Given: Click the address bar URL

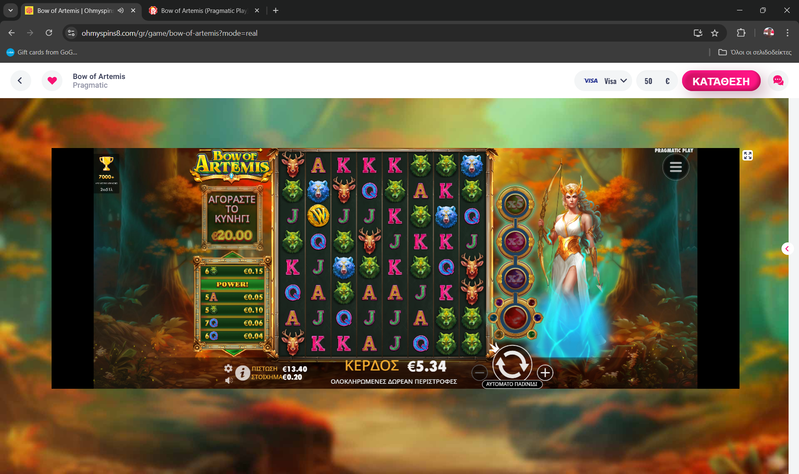Looking at the screenshot, I should [x=170, y=33].
